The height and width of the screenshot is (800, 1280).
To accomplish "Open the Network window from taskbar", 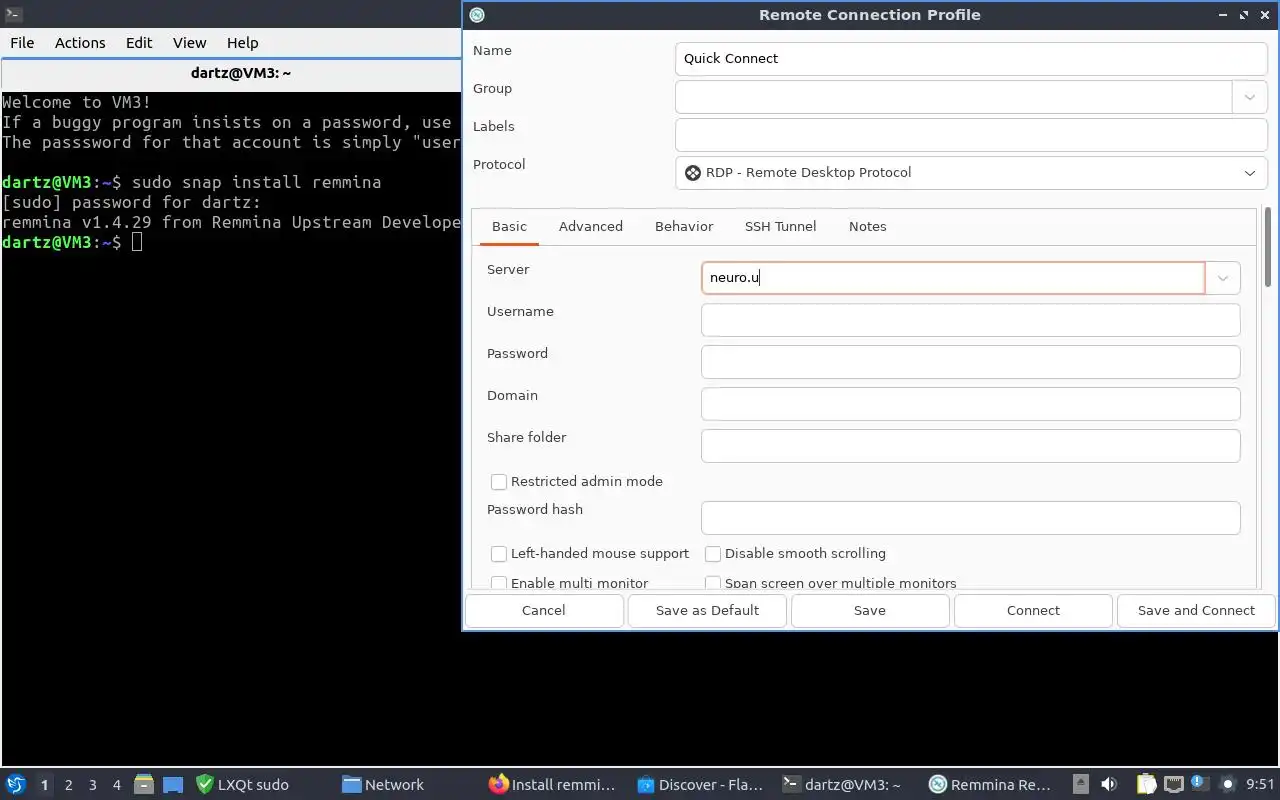I will [x=383, y=785].
